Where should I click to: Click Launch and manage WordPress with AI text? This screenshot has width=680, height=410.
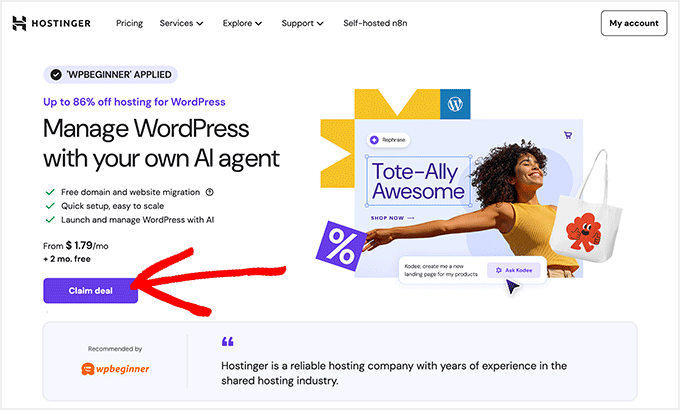(x=137, y=220)
